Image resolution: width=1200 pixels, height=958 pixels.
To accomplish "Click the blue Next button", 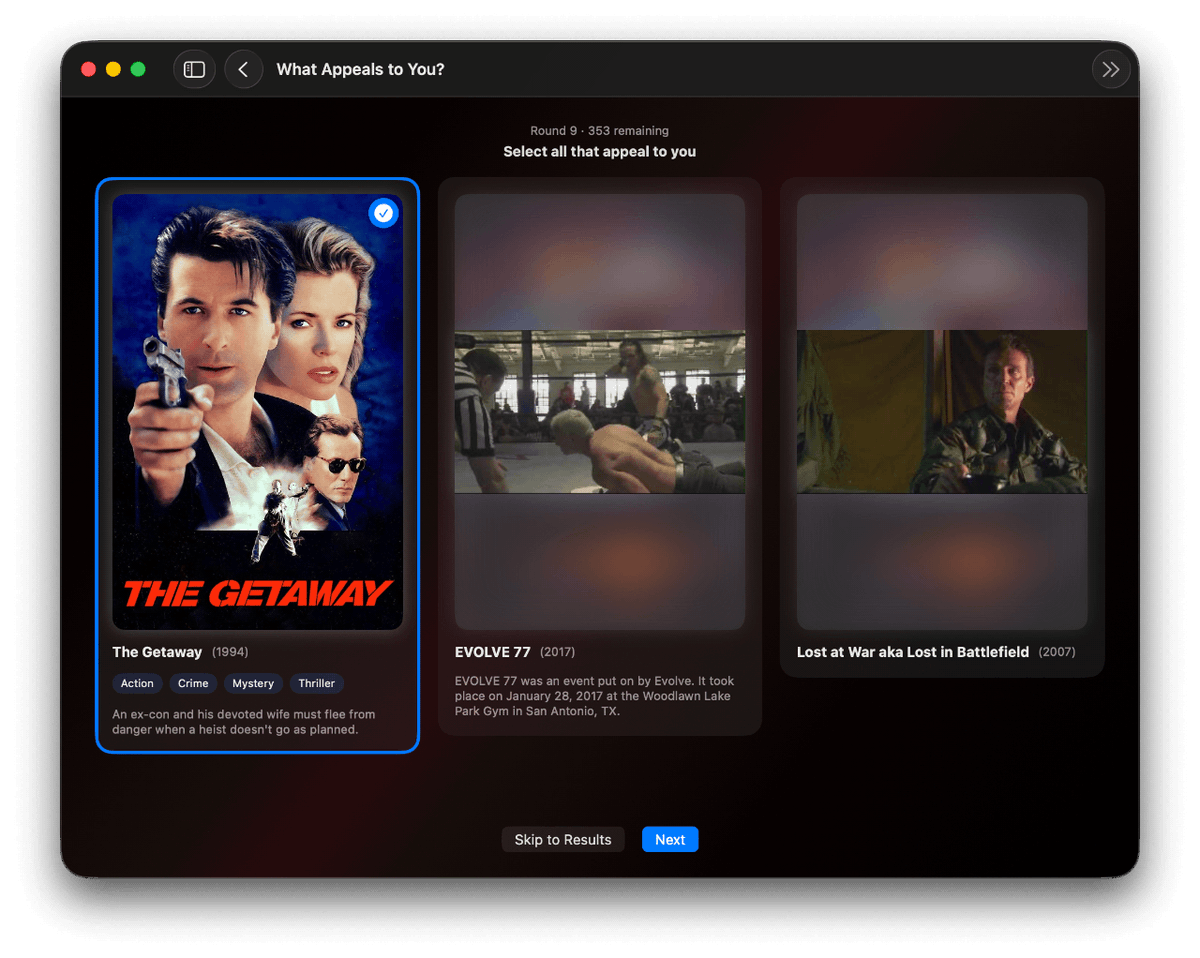I will (670, 839).
